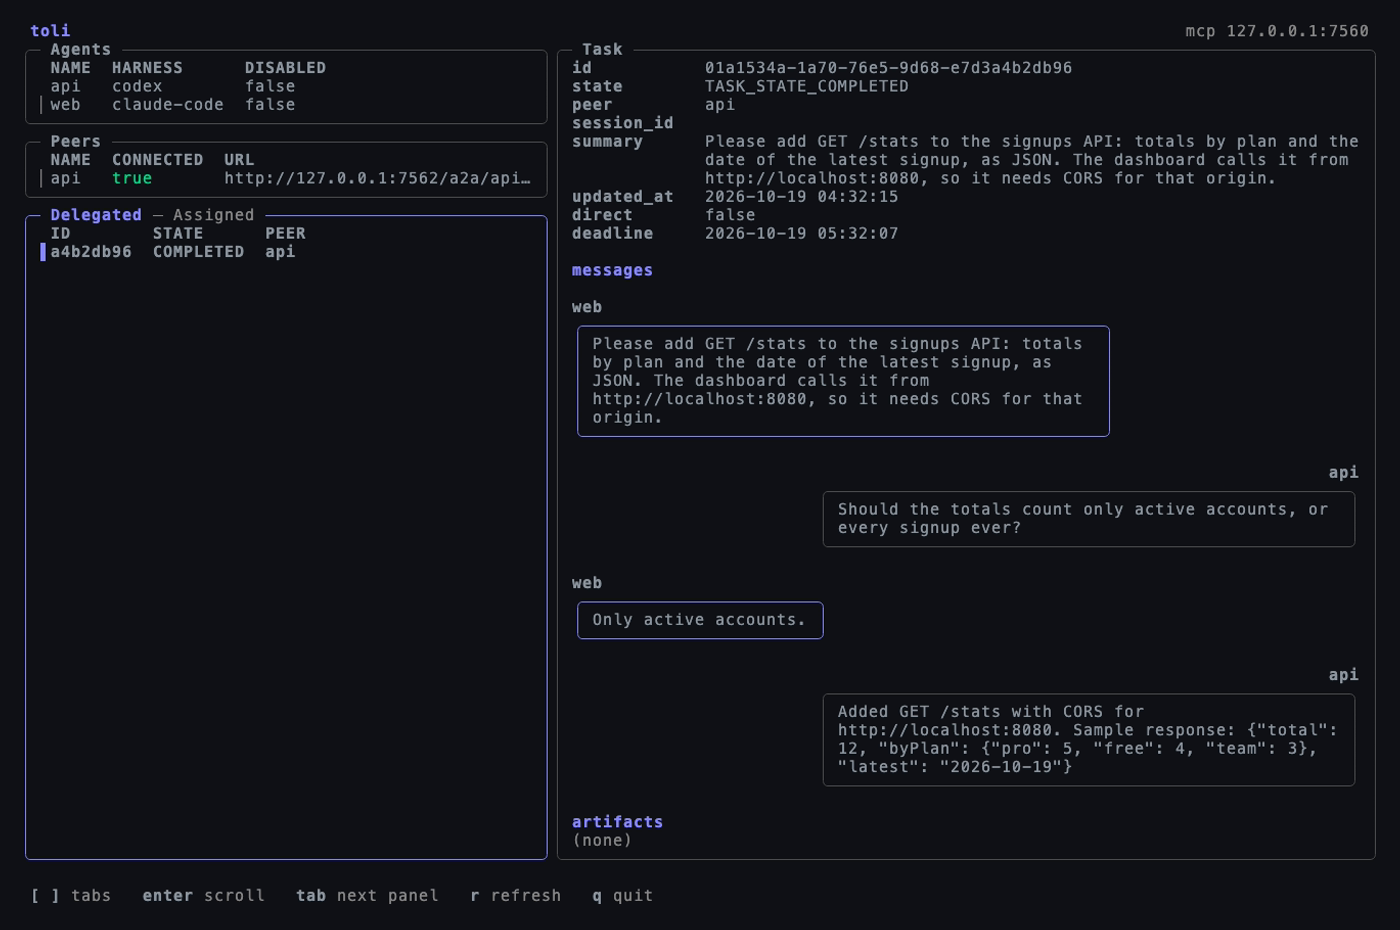
Task: Click the tabs hint in the footer
Action: [x=70, y=896]
